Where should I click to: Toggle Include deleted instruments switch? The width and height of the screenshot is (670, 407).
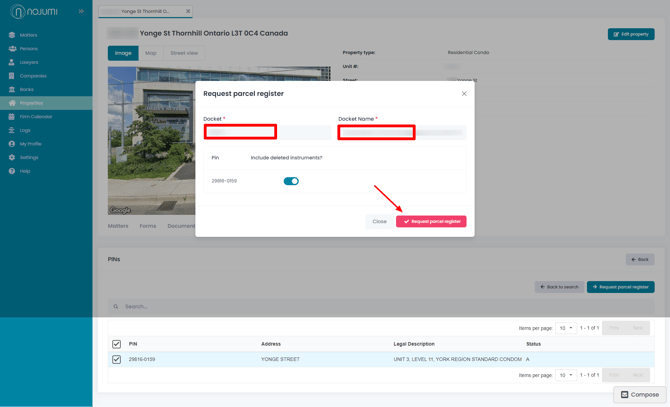point(291,181)
